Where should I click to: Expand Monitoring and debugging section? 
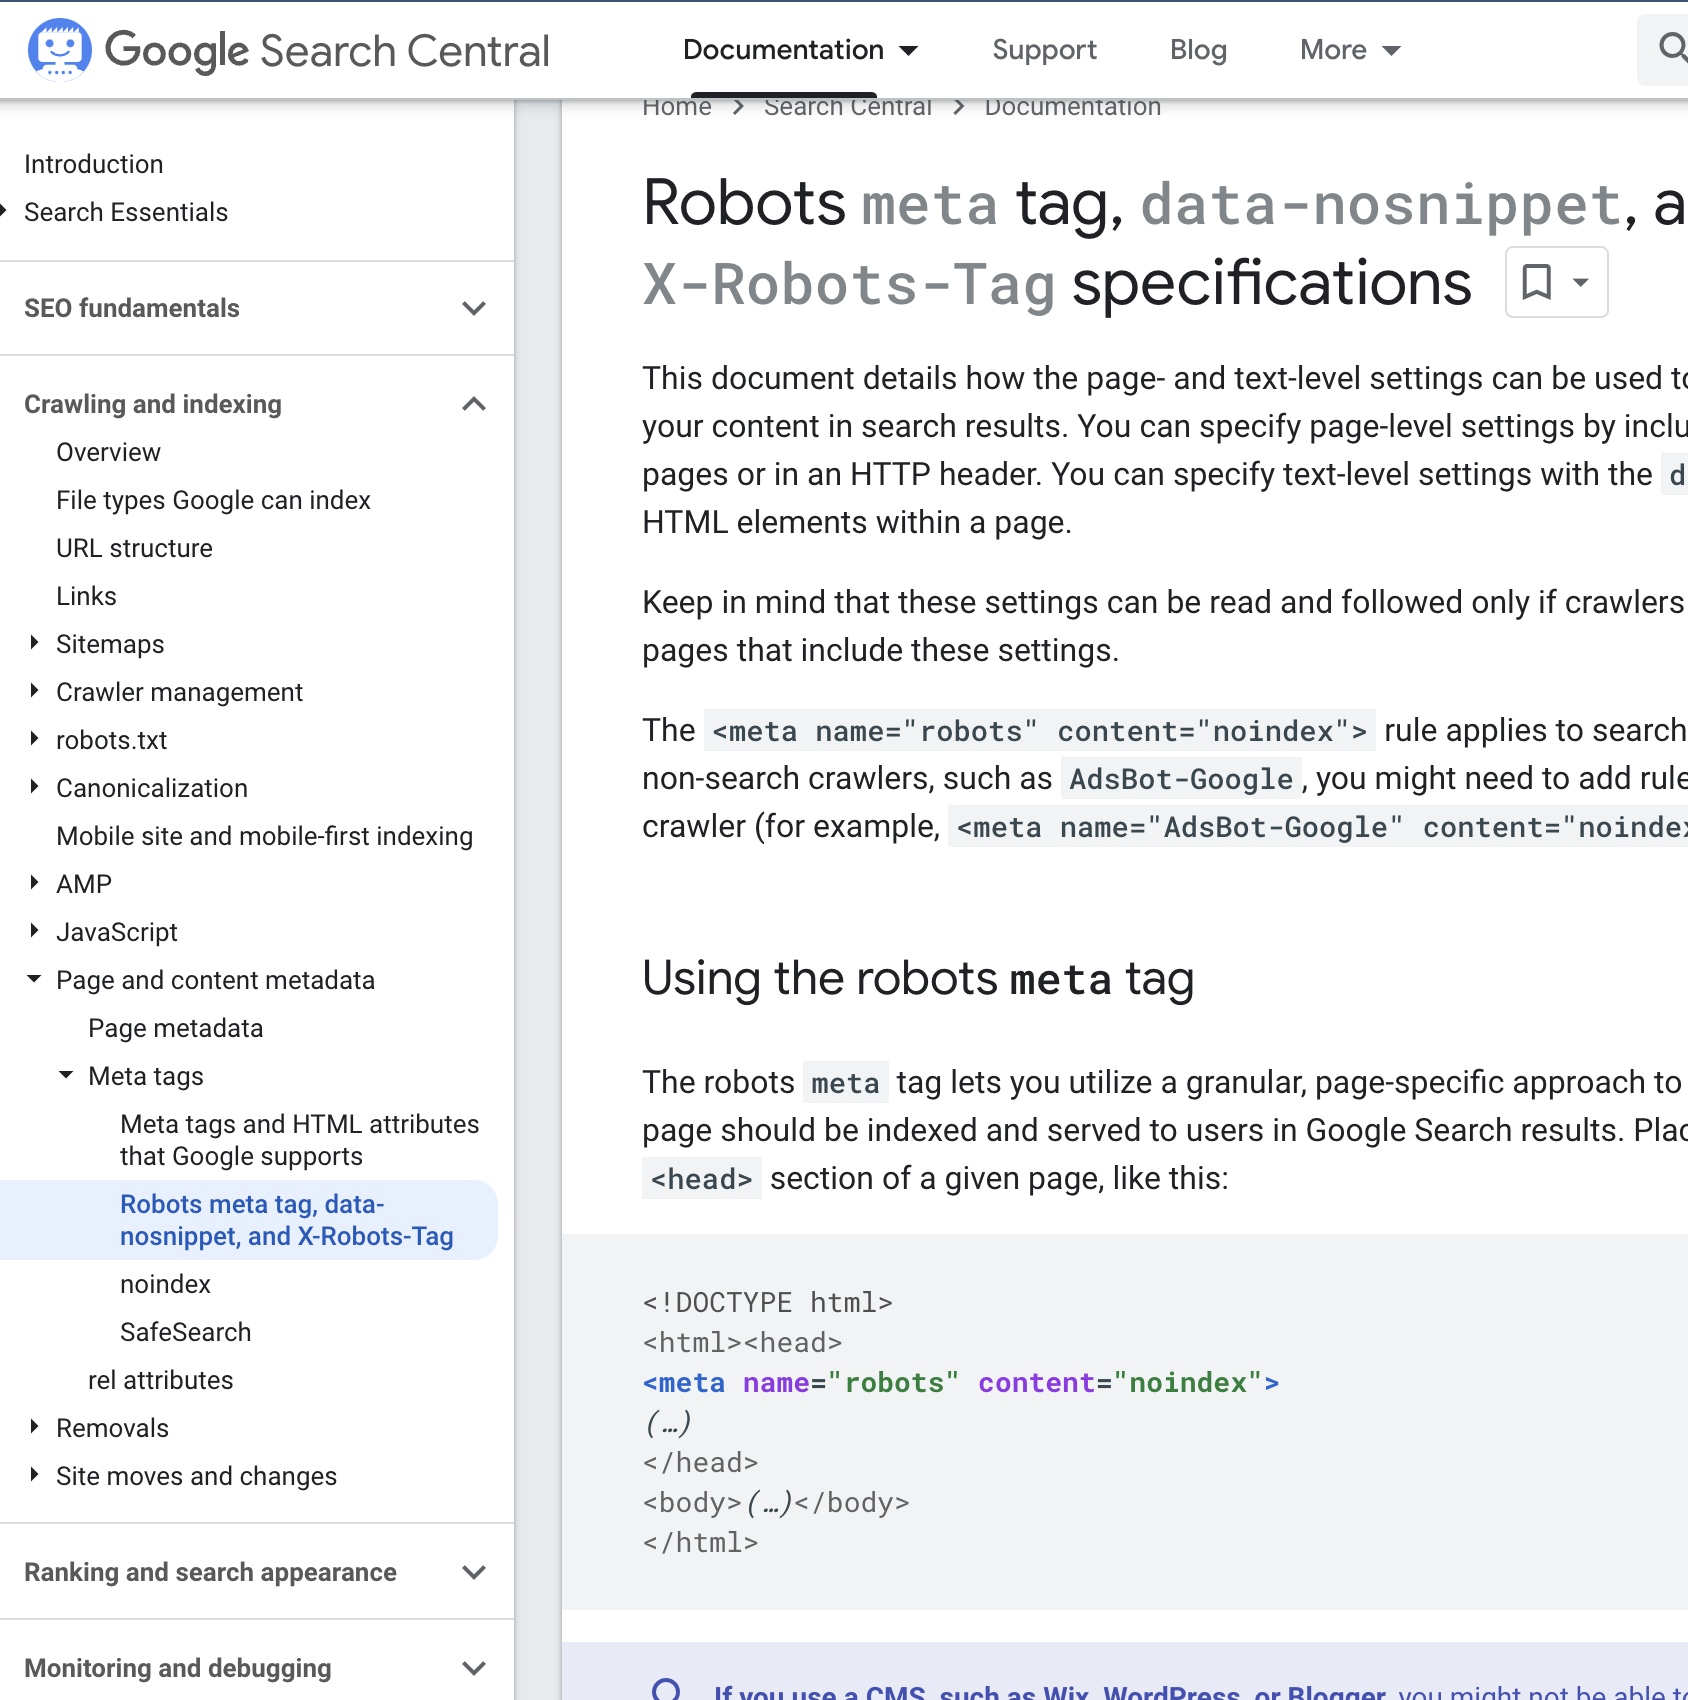click(x=257, y=1668)
